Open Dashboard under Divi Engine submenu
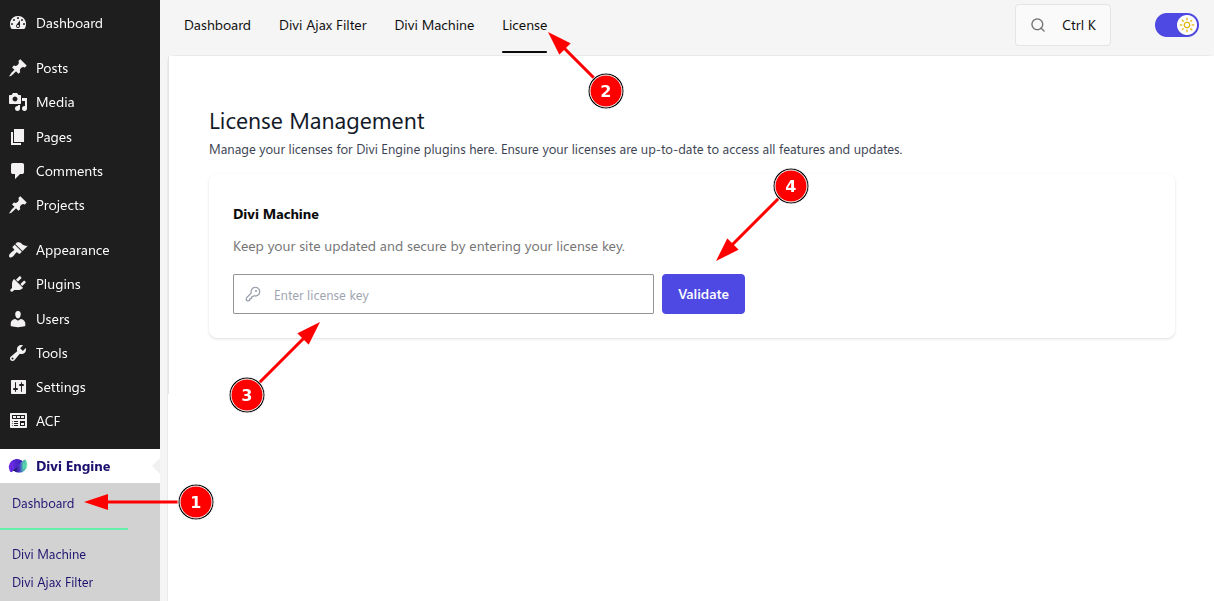This screenshot has width=1214, height=601. tap(43, 503)
